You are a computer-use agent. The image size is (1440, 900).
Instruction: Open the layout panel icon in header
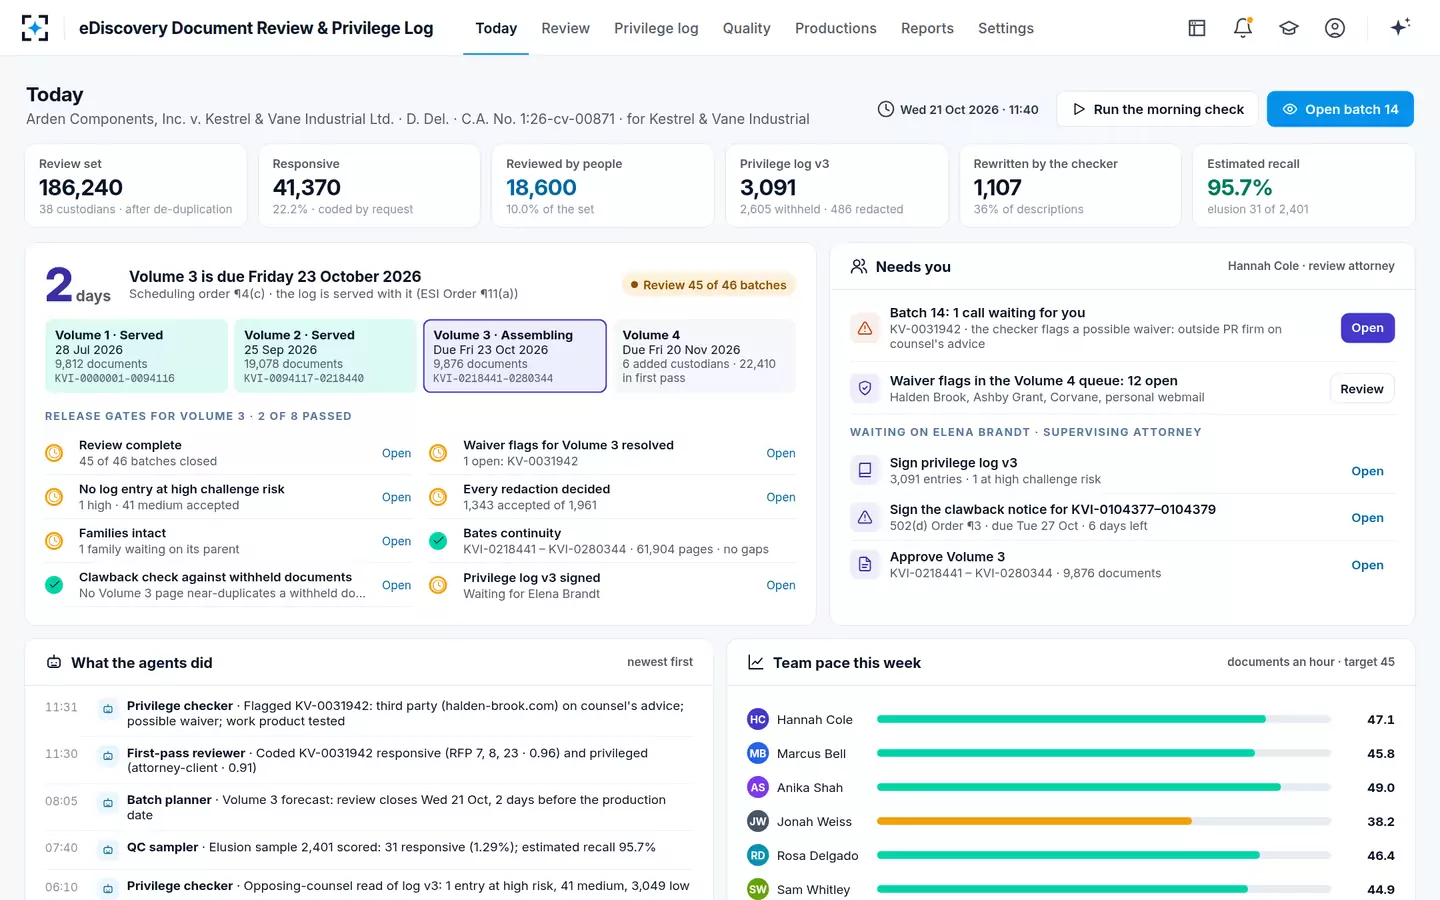1197,28
